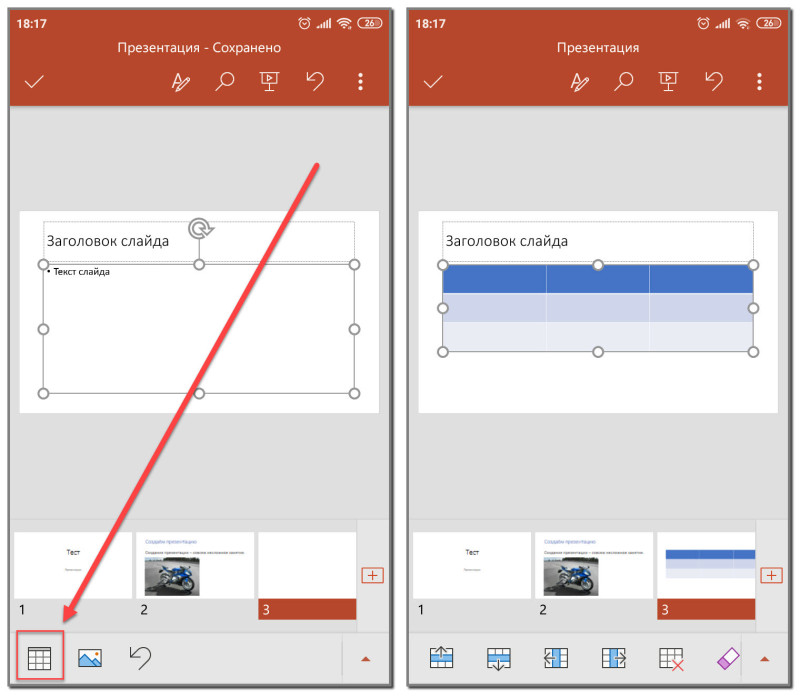Tap 'Презентация' title in right phone
The image size is (800, 696).
click(x=598, y=47)
